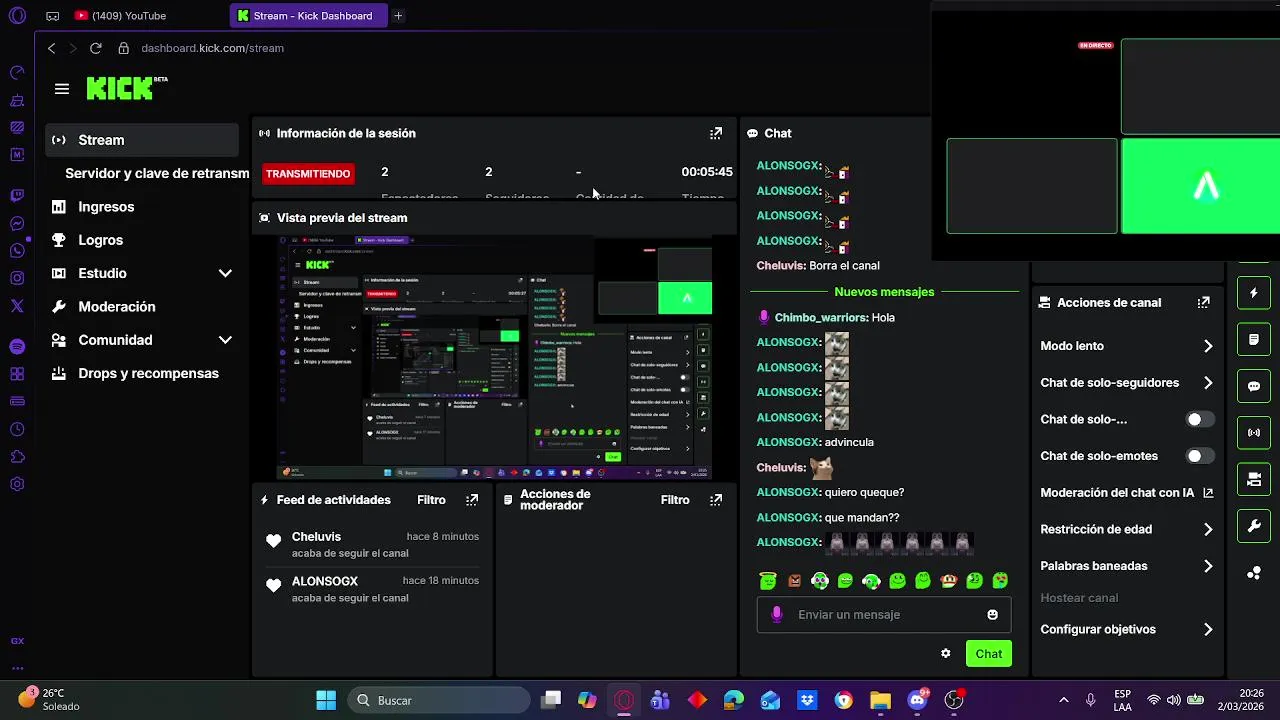Select the mushroom emote in quick row
The height and width of the screenshot is (720, 1280).
click(948, 581)
